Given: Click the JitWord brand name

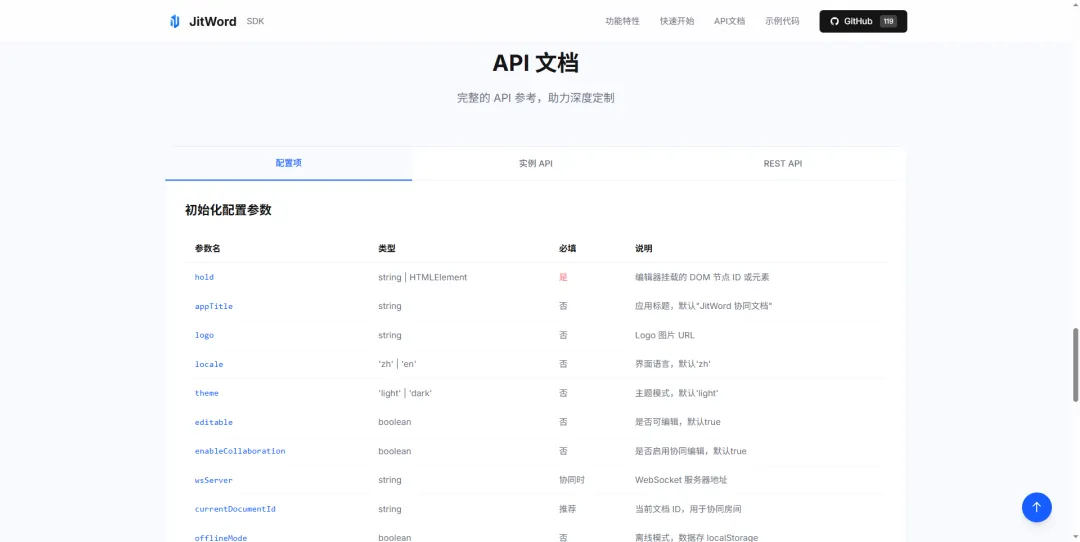Looking at the screenshot, I should click(213, 21).
